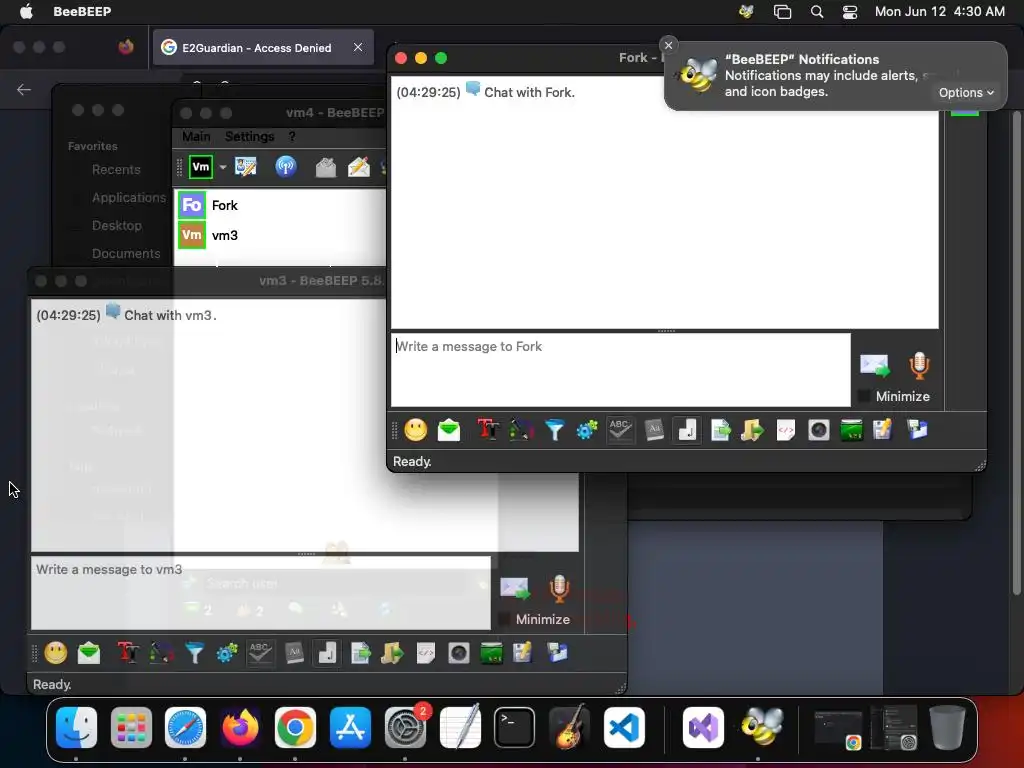Click green envelope icon in Fork chat toolbar
Viewport: 1024px width, 768px height.
(449, 430)
